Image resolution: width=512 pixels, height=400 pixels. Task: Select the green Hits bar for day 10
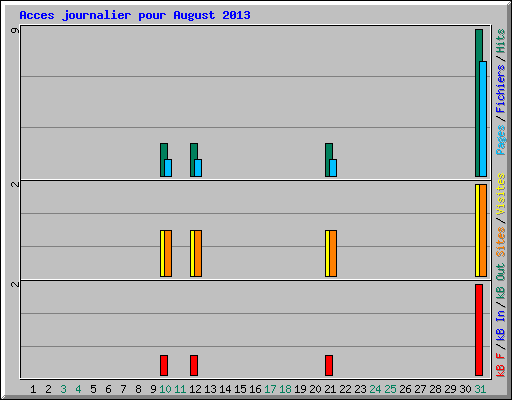point(162,160)
